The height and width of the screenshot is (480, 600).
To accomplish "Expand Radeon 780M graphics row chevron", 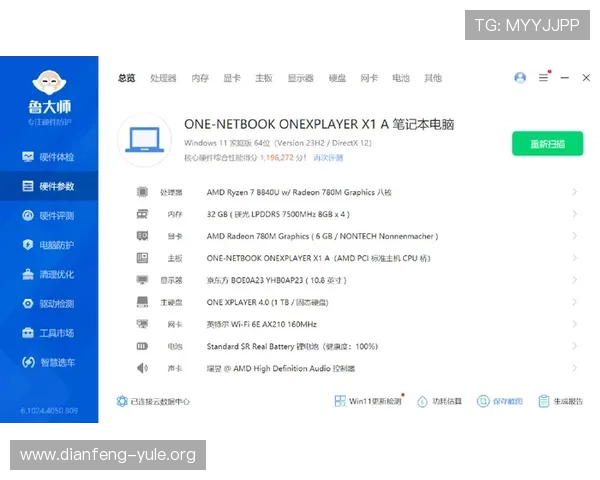I will tap(574, 236).
